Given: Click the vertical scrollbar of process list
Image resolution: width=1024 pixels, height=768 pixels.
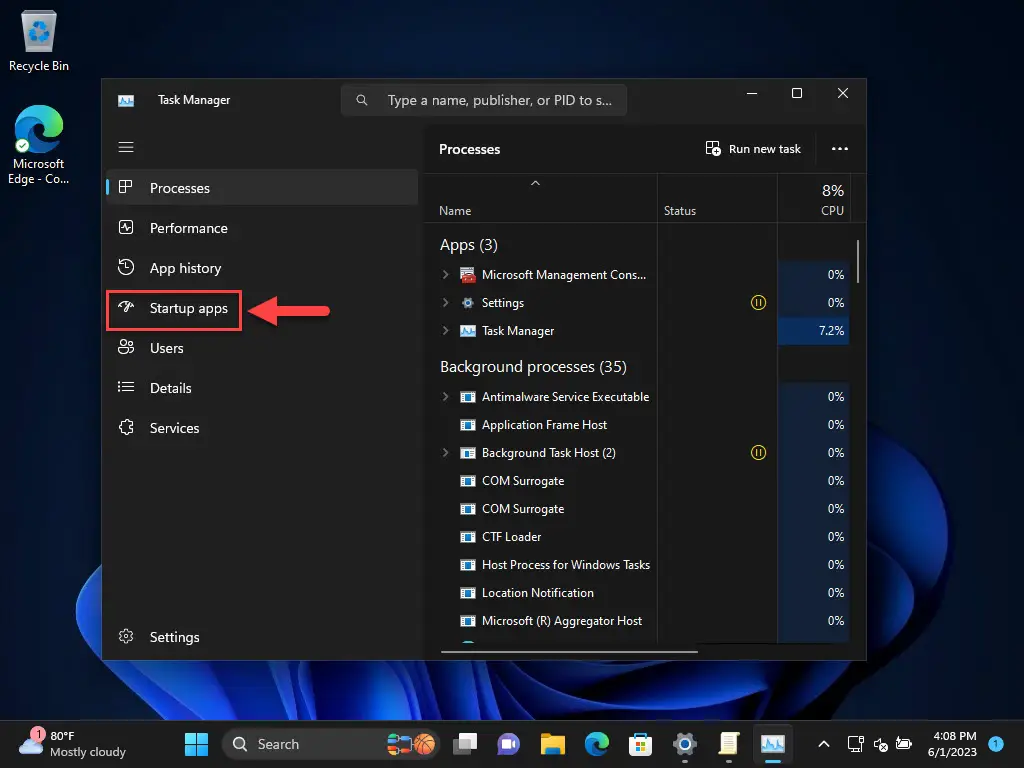Looking at the screenshot, I should [x=857, y=261].
